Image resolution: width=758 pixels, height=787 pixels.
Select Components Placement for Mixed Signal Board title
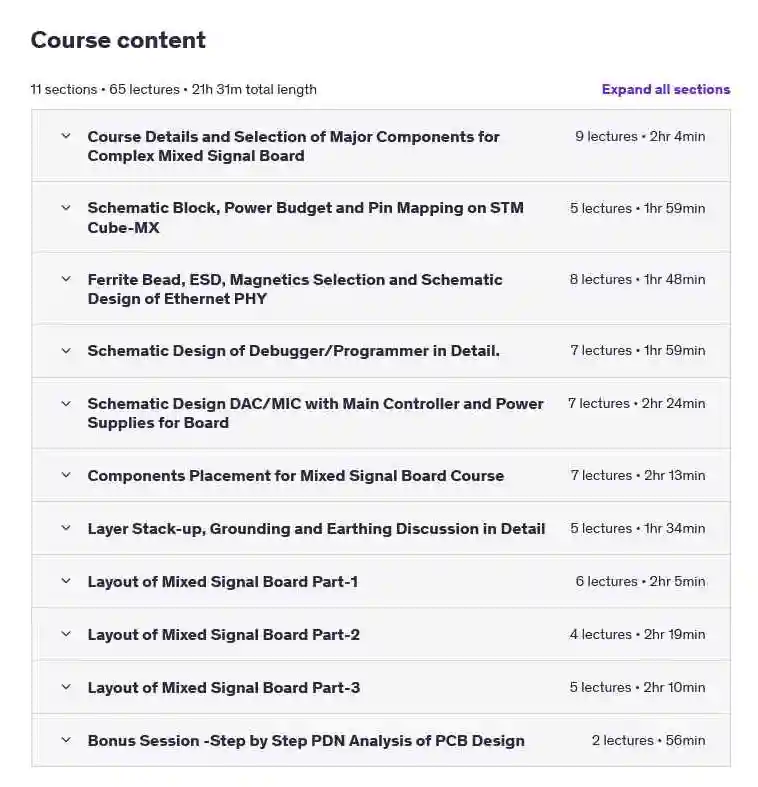click(x=295, y=476)
